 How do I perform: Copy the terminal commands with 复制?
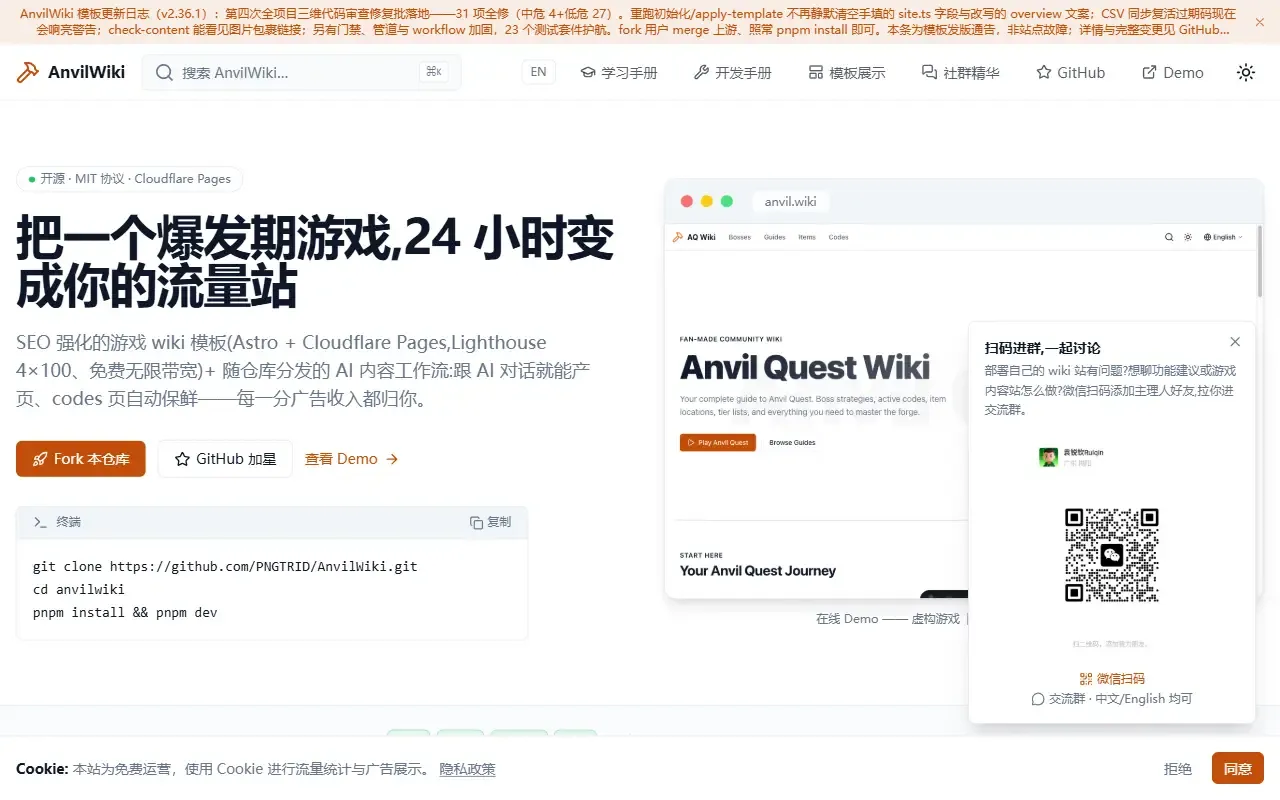click(491, 522)
